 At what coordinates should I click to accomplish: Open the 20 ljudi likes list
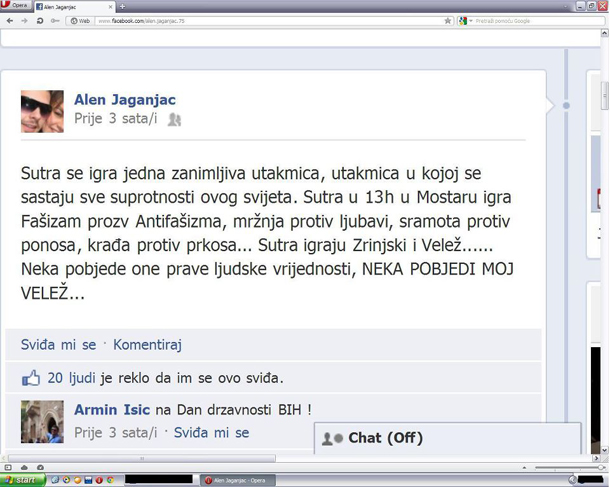72,378
